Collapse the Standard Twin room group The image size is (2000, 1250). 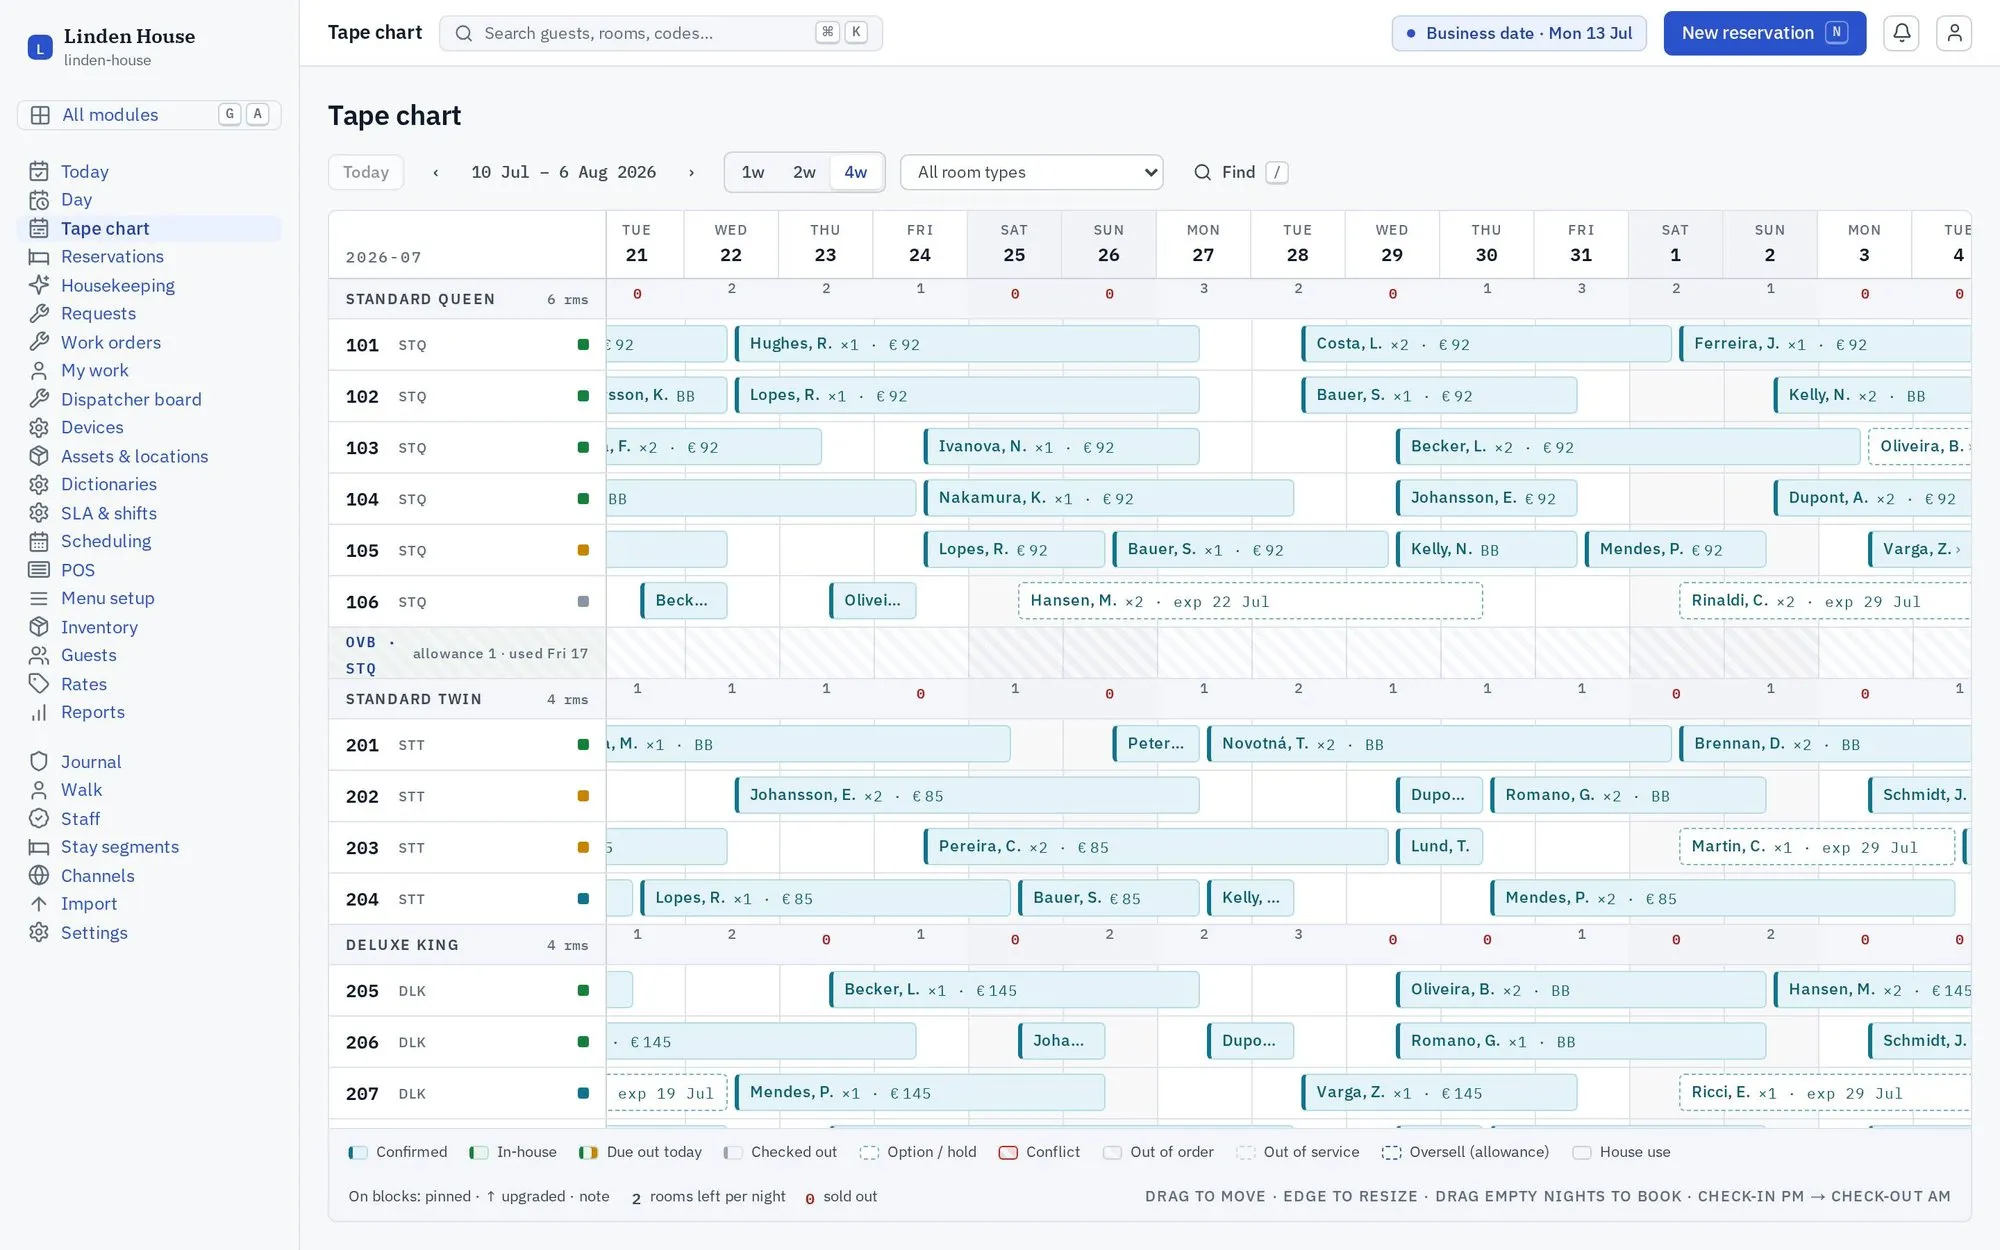click(x=467, y=699)
